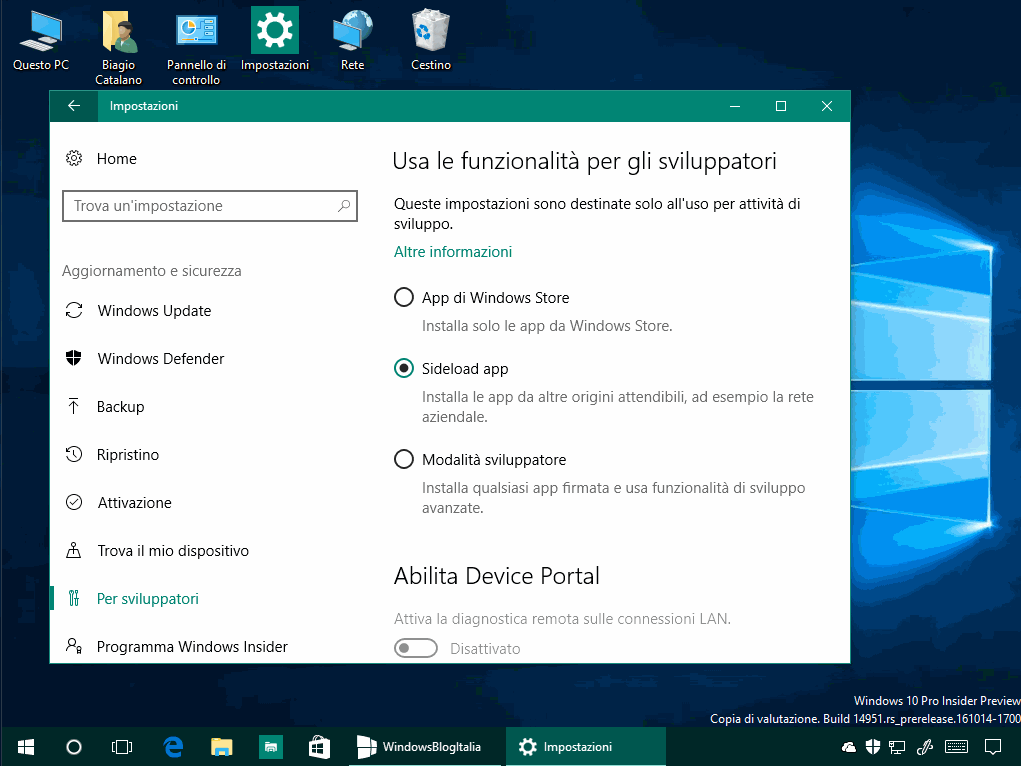
Task: Click the Home gear icon in sidebar
Action: (x=74, y=158)
